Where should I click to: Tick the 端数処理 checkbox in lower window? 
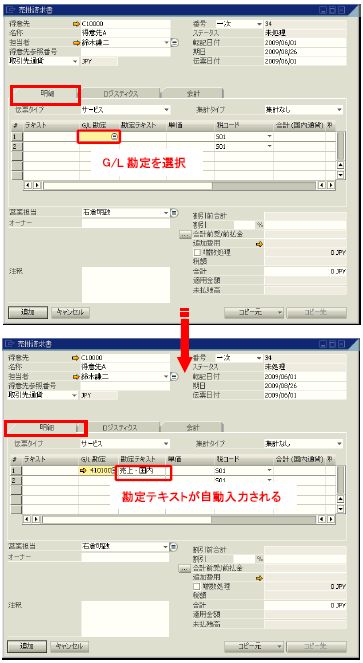pos(196,587)
